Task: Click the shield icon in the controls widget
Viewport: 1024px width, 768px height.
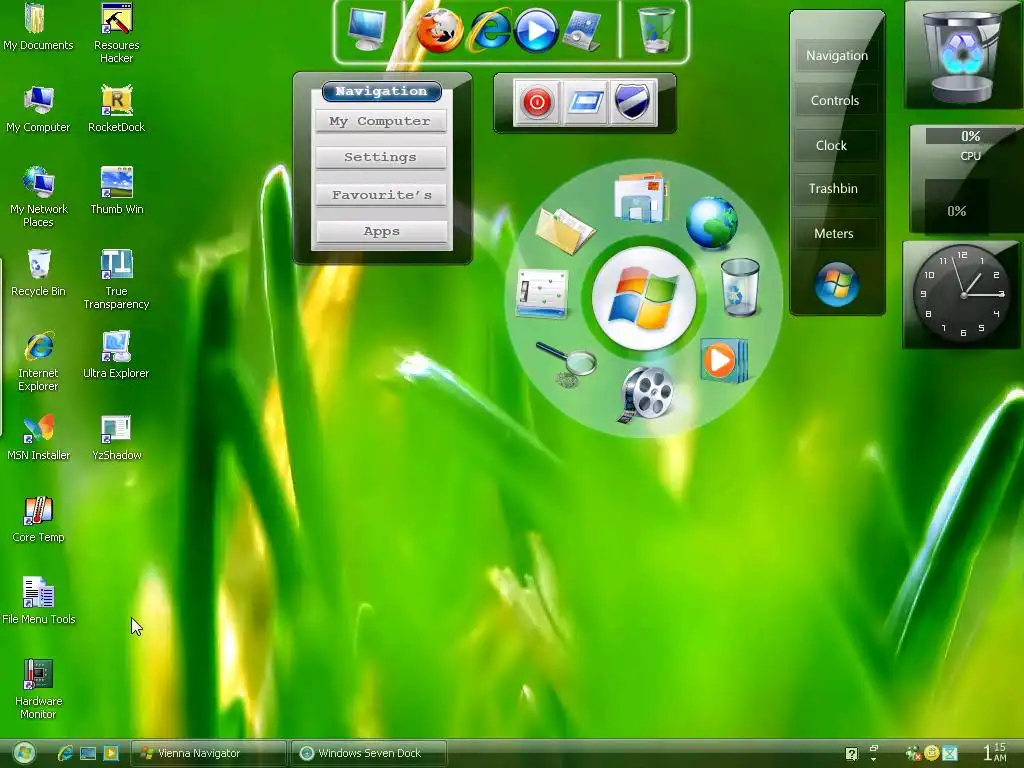Action: (x=632, y=102)
